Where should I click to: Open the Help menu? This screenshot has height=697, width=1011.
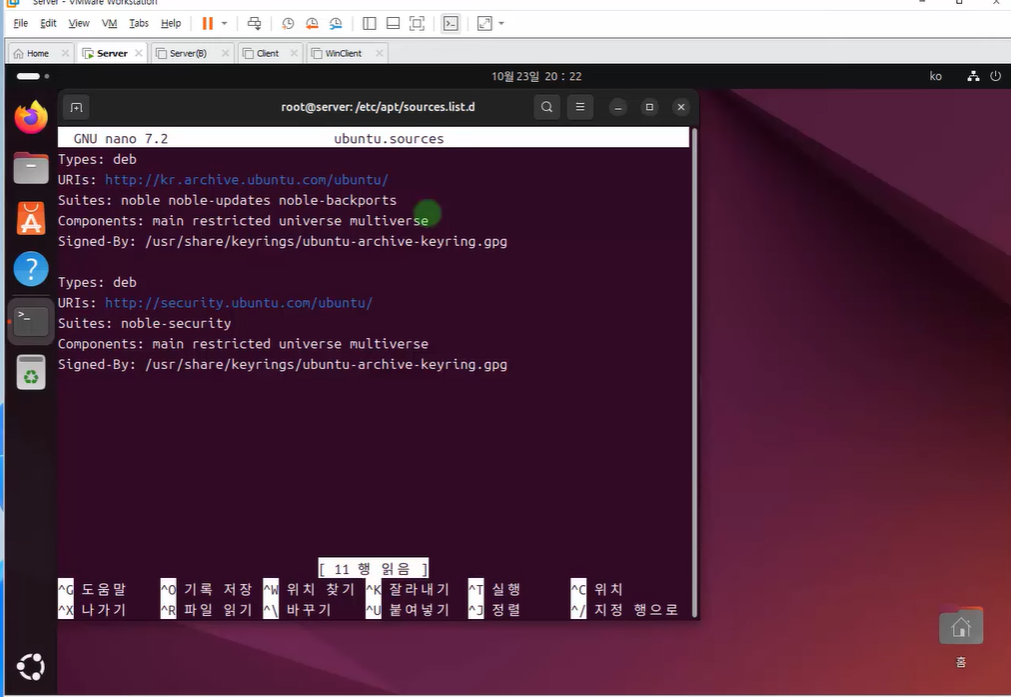point(171,23)
